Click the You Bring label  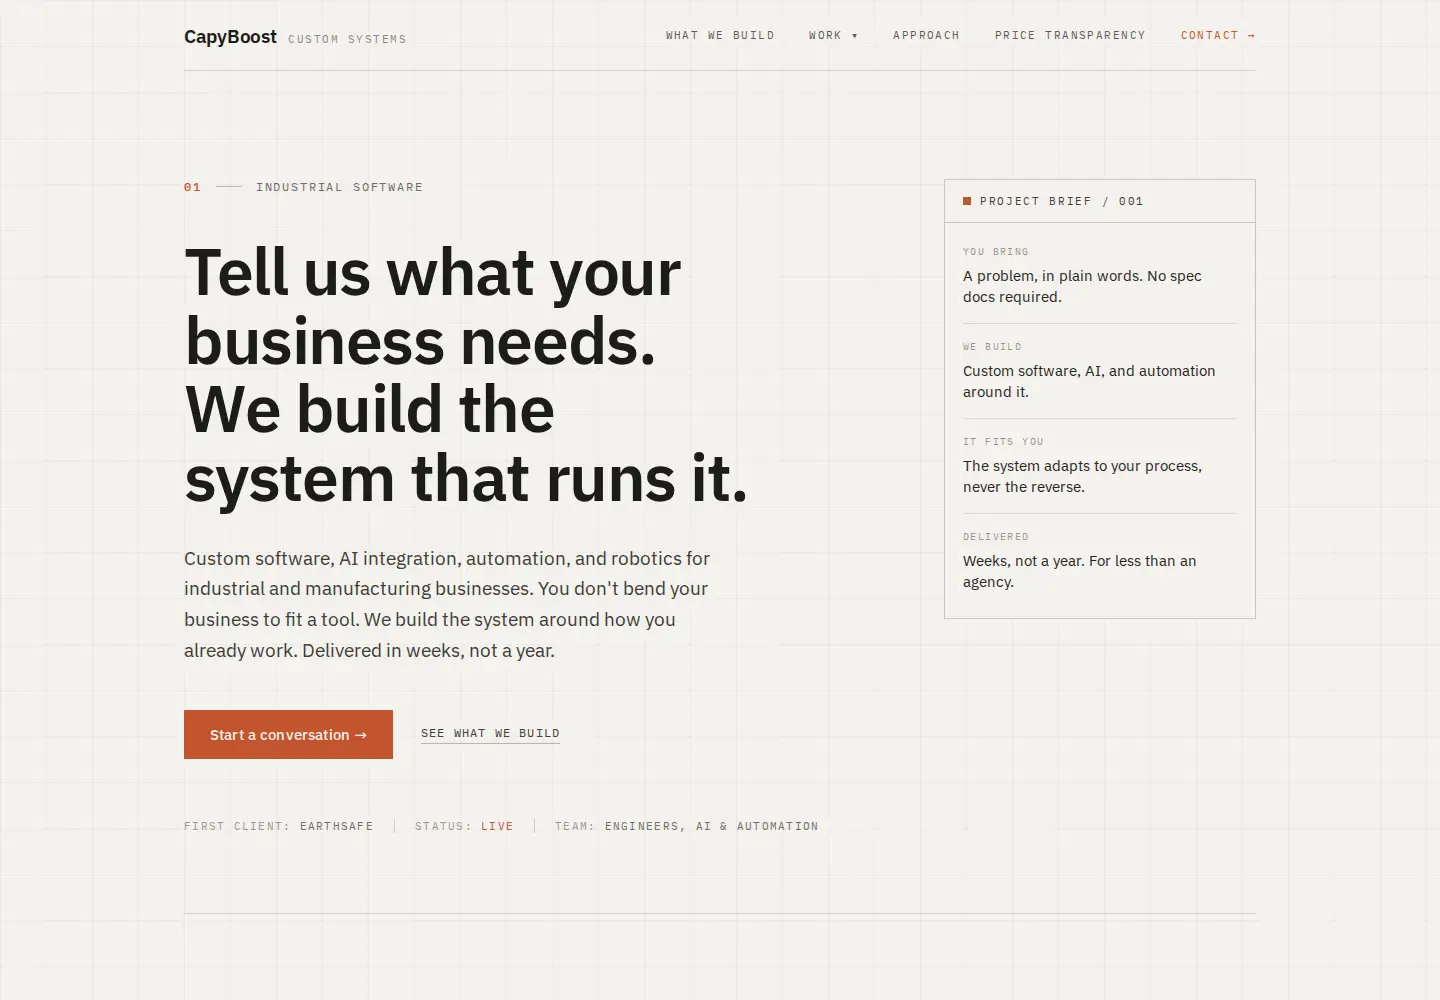click(996, 252)
